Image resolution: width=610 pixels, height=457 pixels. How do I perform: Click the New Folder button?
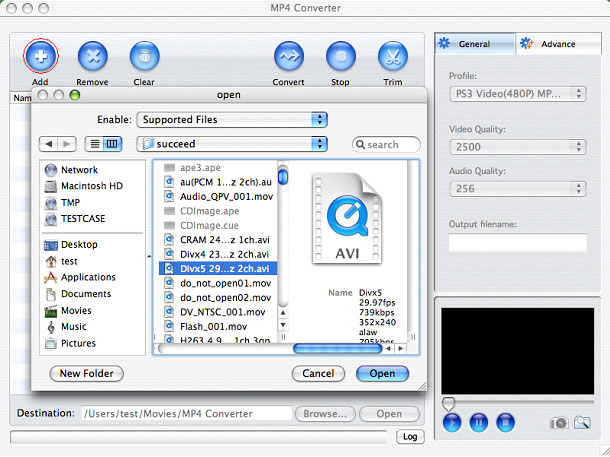click(x=87, y=373)
